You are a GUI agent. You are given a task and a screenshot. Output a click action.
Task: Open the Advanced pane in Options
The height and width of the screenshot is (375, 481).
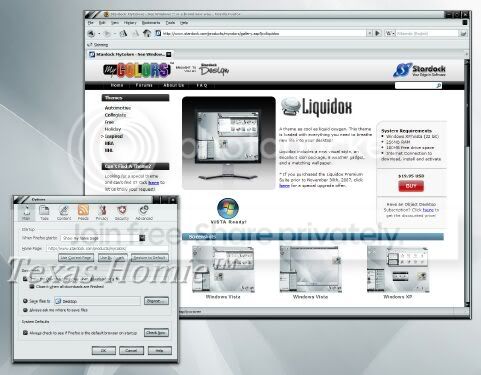pyautogui.click(x=144, y=213)
